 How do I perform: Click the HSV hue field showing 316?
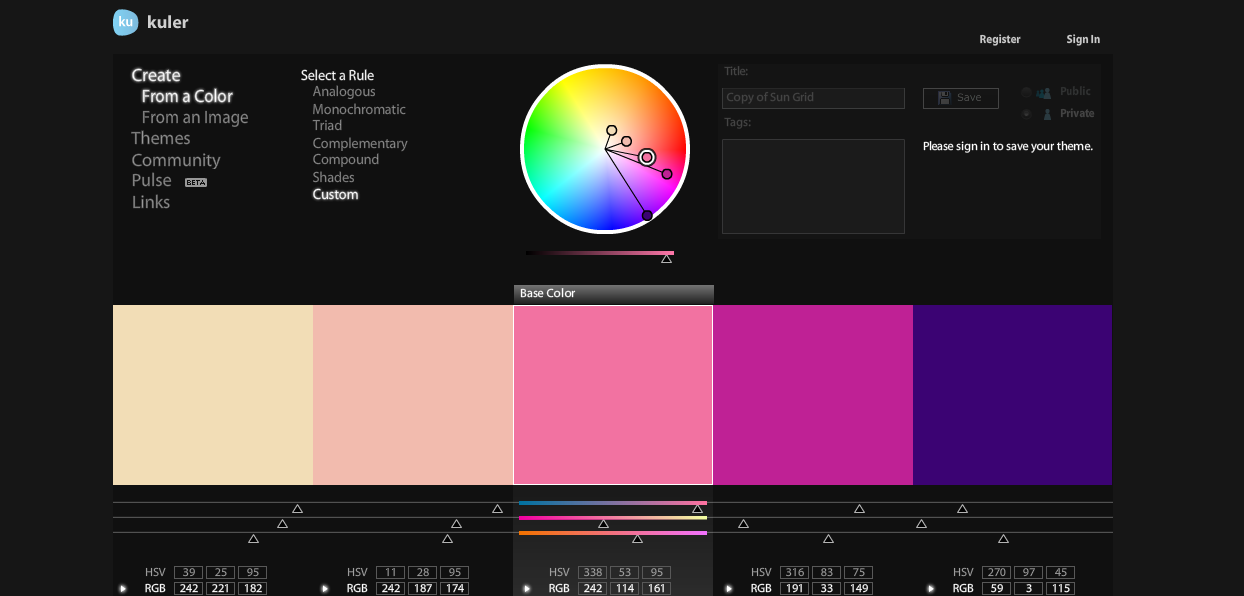[x=794, y=573]
